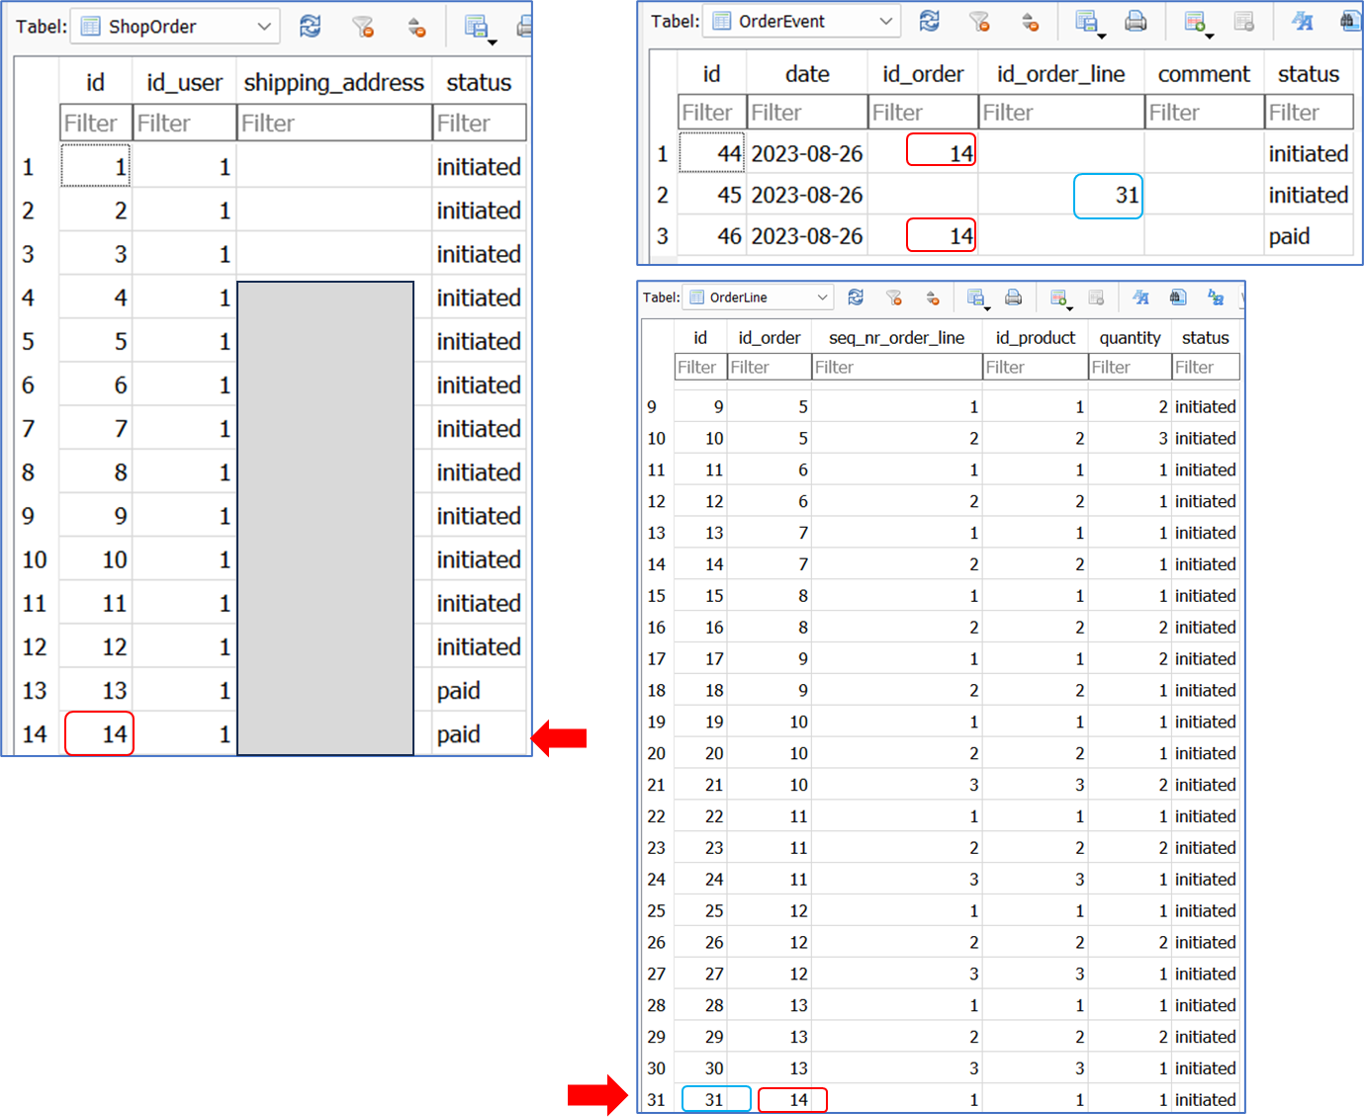Select the 'paid' status cell in ShopOrder row 13
This screenshot has width=1364, height=1117.
tap(479, 691)
